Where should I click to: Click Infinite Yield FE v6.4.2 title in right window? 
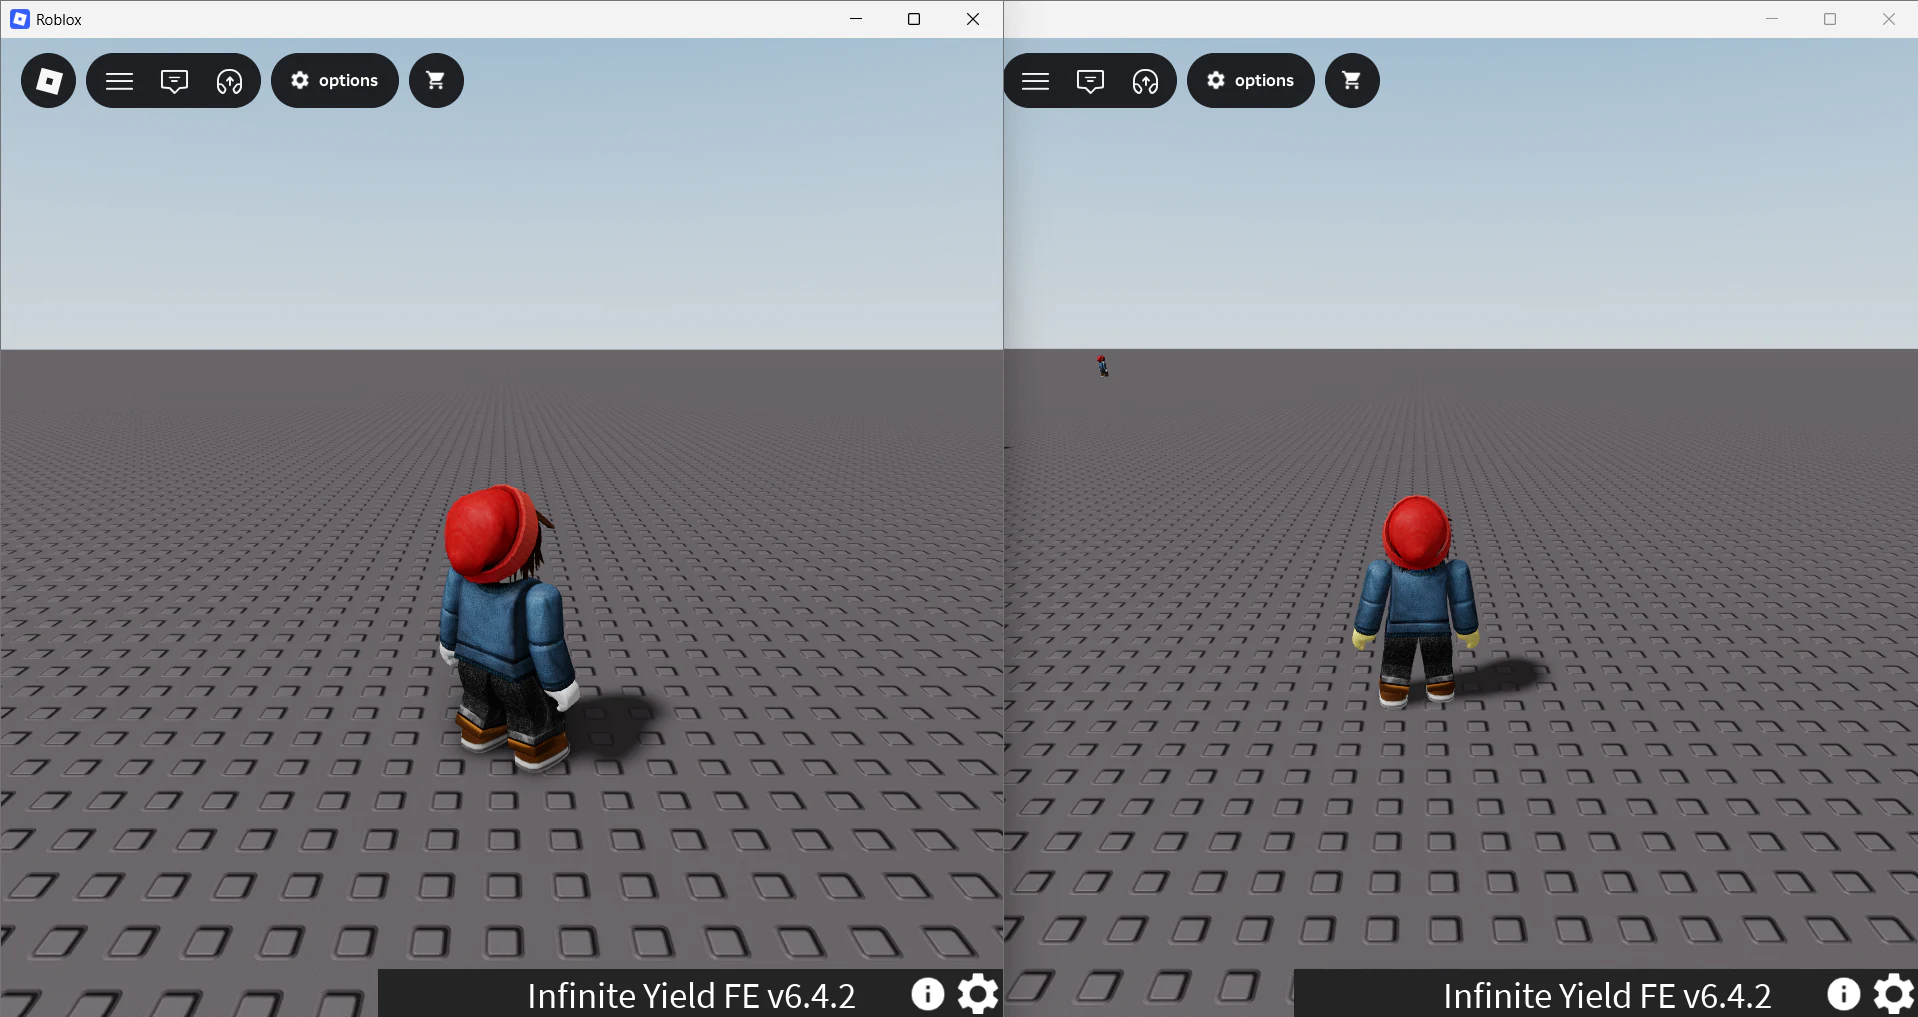pyautogui.click(x=1607, y=996)
